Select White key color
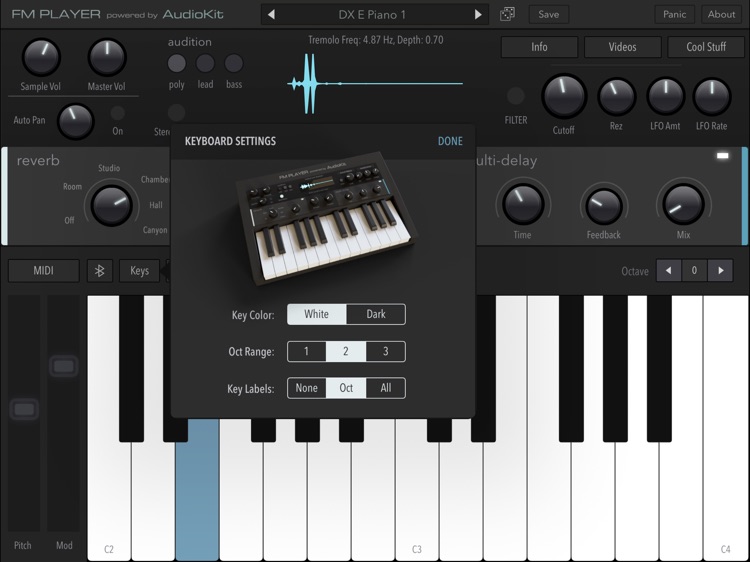 [317, 314]
